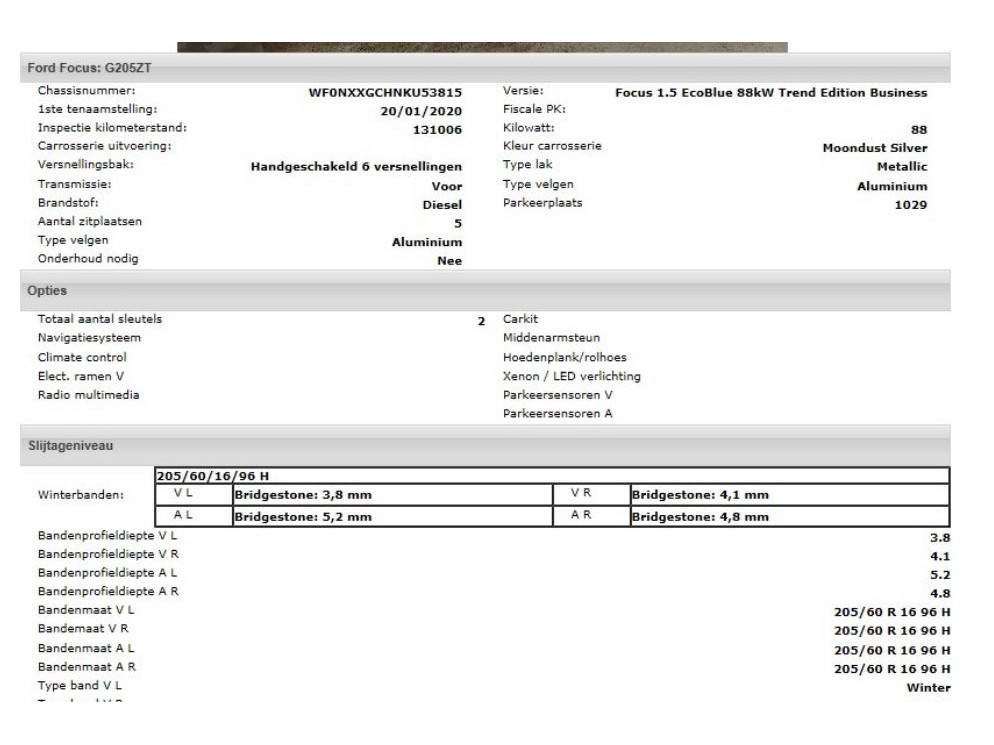Click the '1ste tenaamstelling:' label
Viewport: 994px width, 745px height.
(x=97, y=109)
